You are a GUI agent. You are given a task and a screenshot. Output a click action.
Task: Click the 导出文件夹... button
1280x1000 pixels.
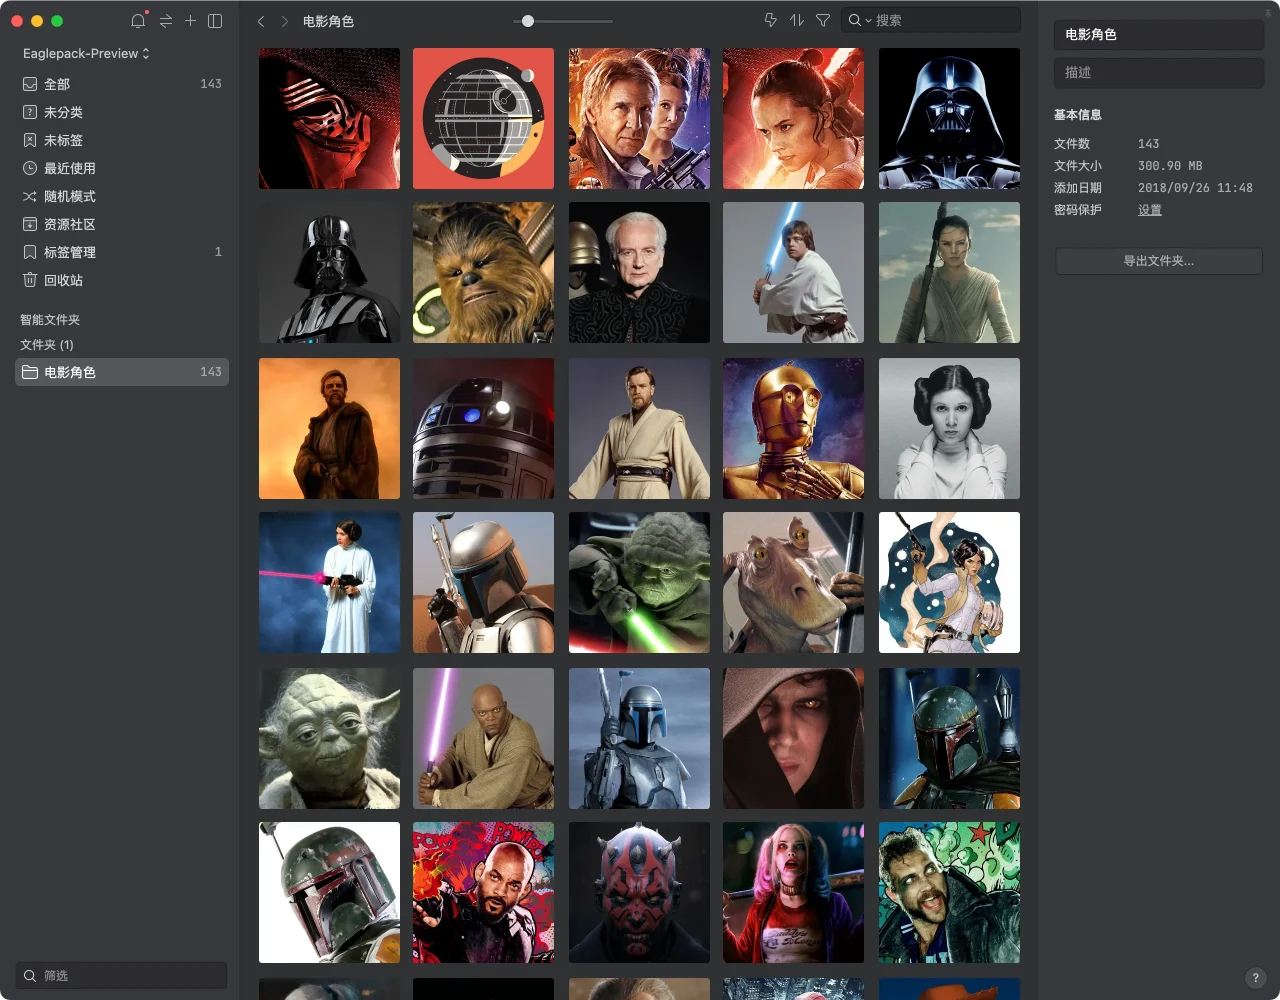click(x=1159, y=261)
